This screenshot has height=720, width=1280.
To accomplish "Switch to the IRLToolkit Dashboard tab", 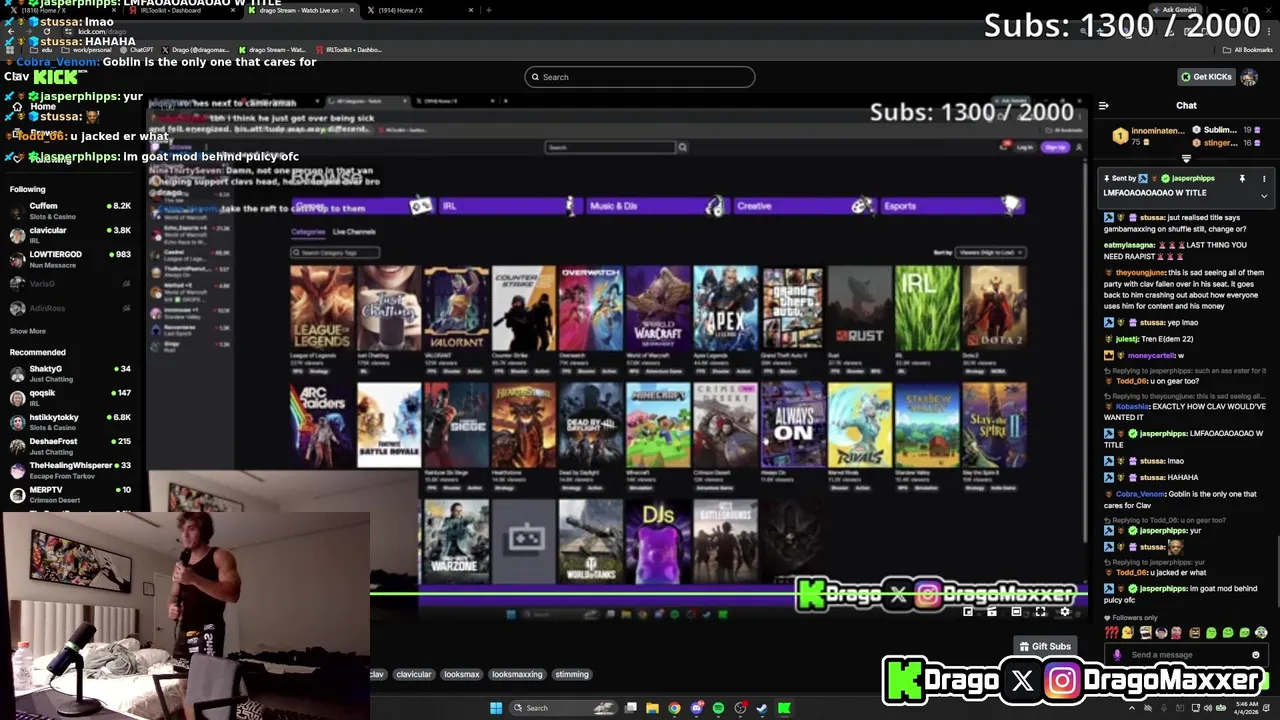I will click(180, 10).
